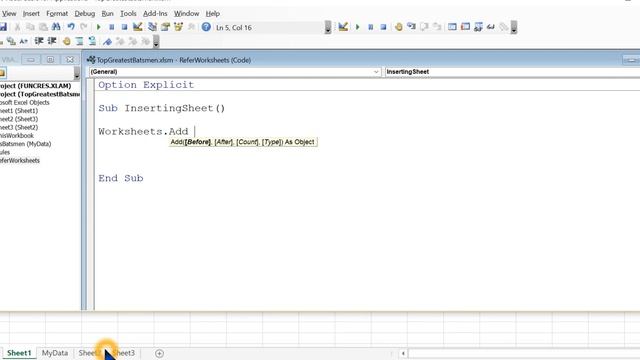Image resolution: width=640 pixels, height=360 pixels.
Task: Open the Immediate Window icon
Action: click(x=465, y=27)
